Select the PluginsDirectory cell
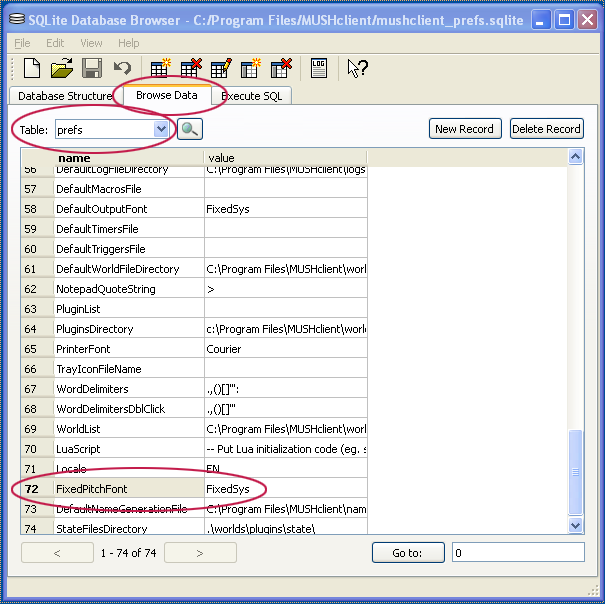 click(129, 329)
